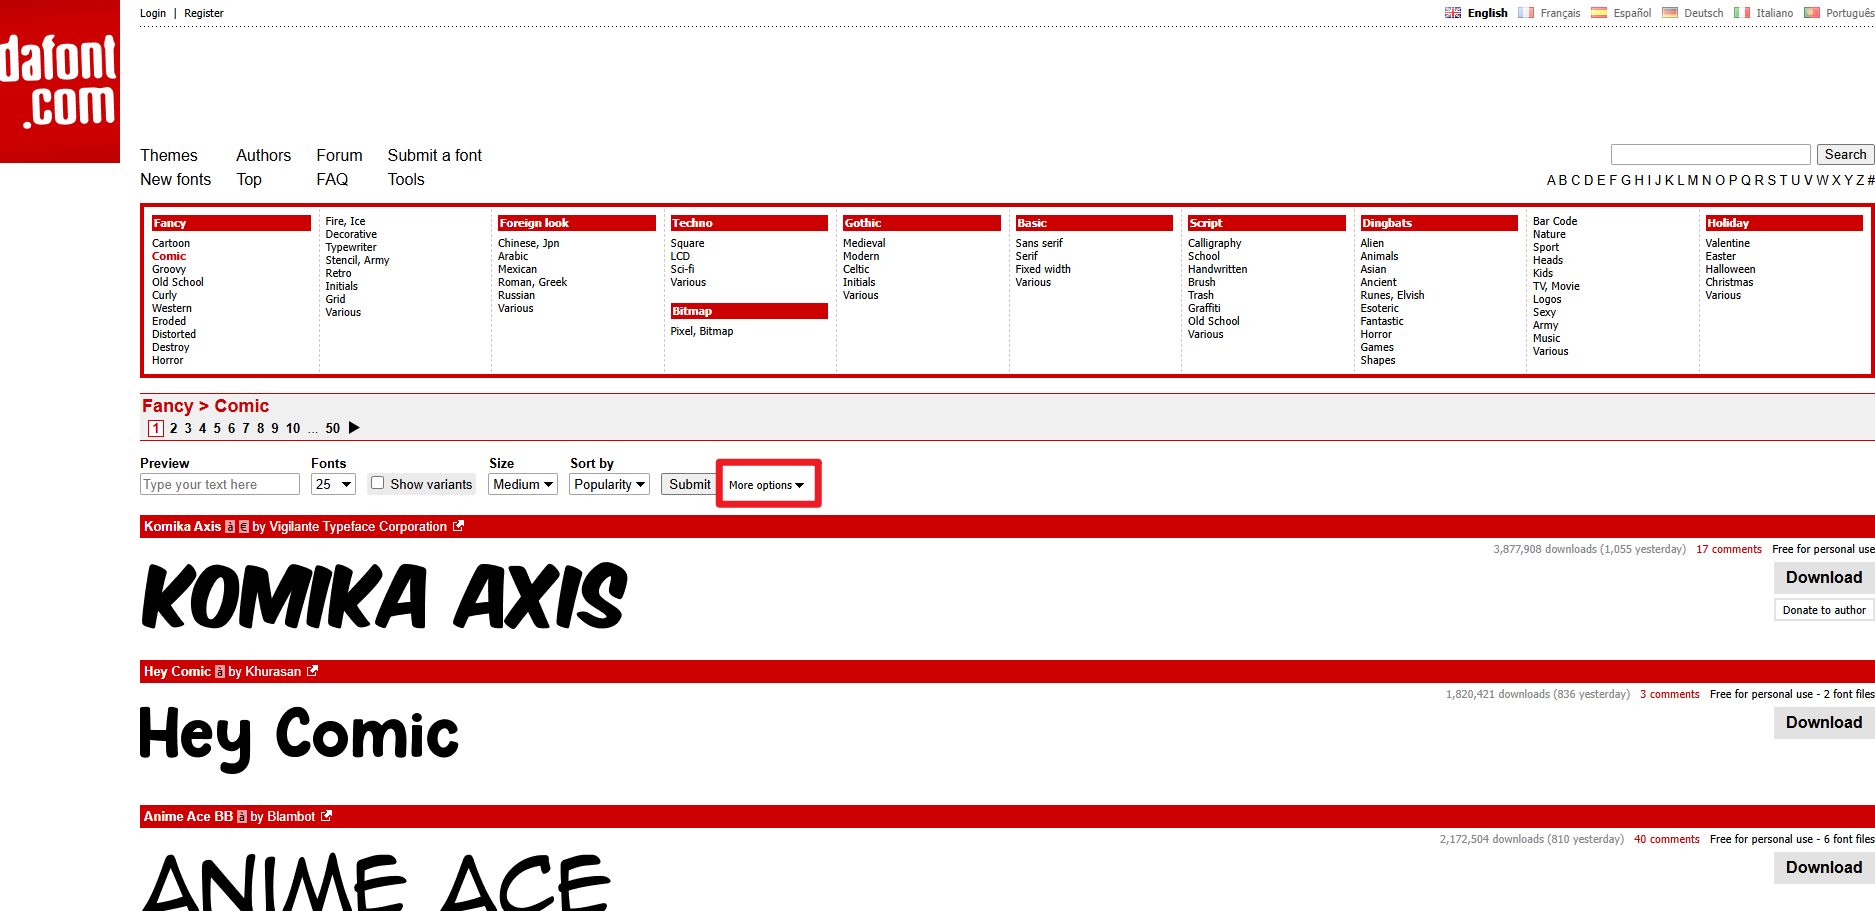1875x911 pixels.
Task: Open Forum menu
Action: tap(340, 155)
